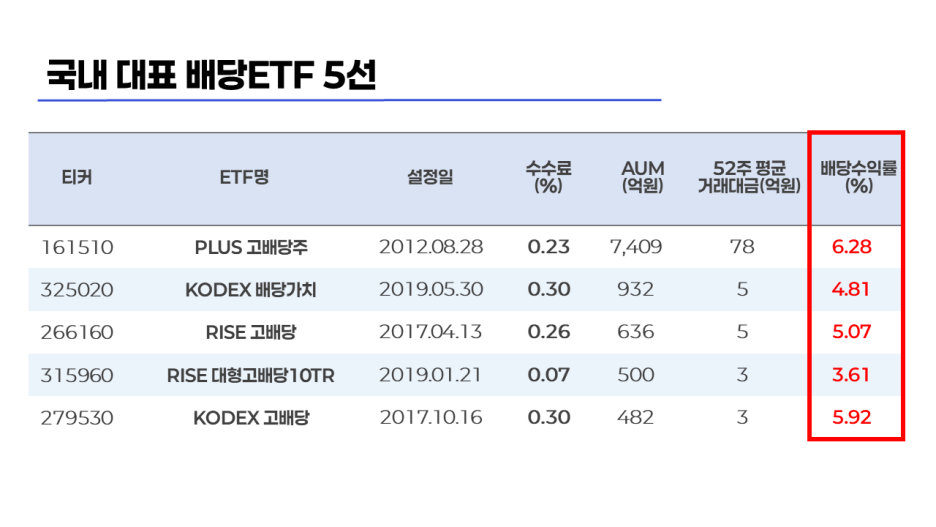The image size is (936, 527).
Task: Click dividend yield 5.92
Action: (852, 417)
